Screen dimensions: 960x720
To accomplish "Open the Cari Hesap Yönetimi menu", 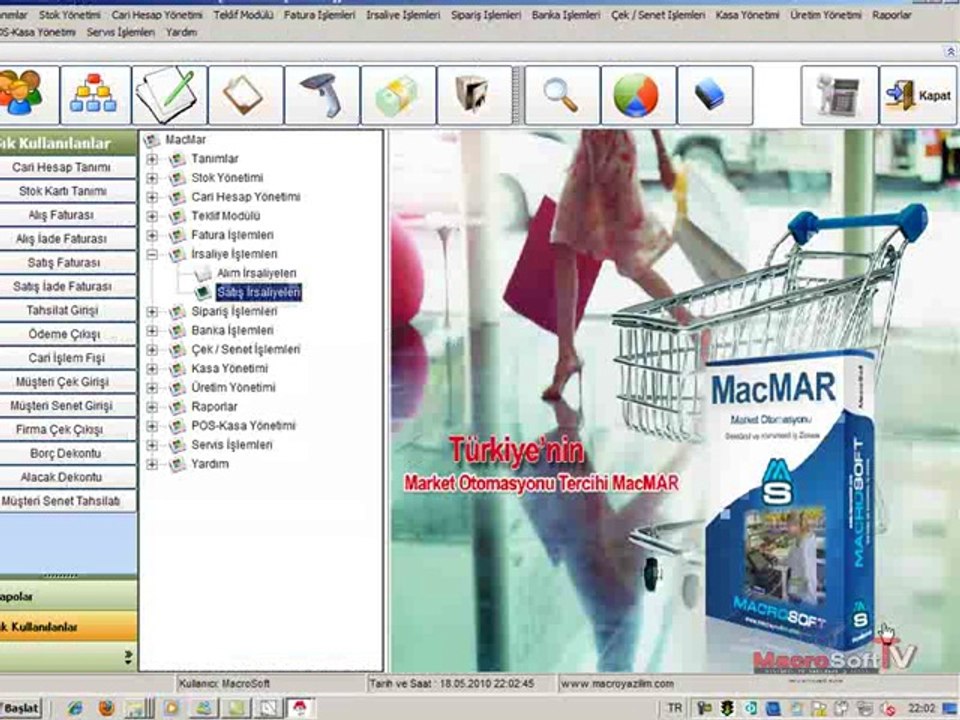I will coord(157,15).
